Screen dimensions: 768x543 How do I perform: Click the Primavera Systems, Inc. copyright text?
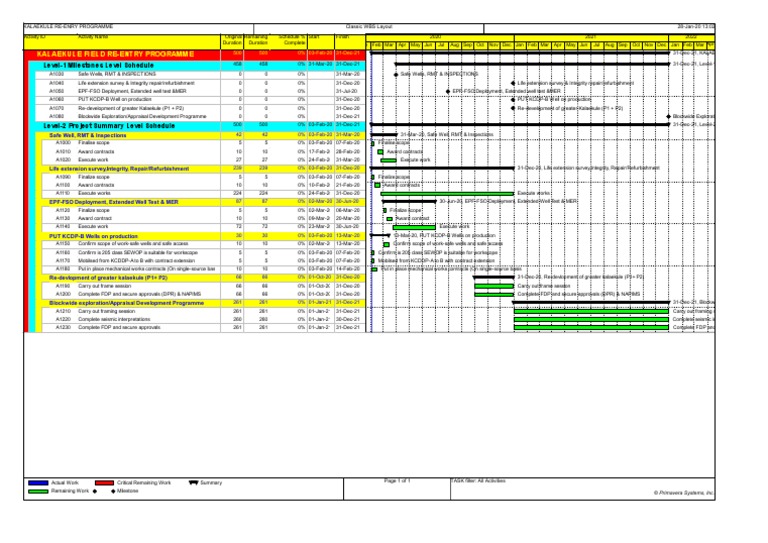coord(684,493)
